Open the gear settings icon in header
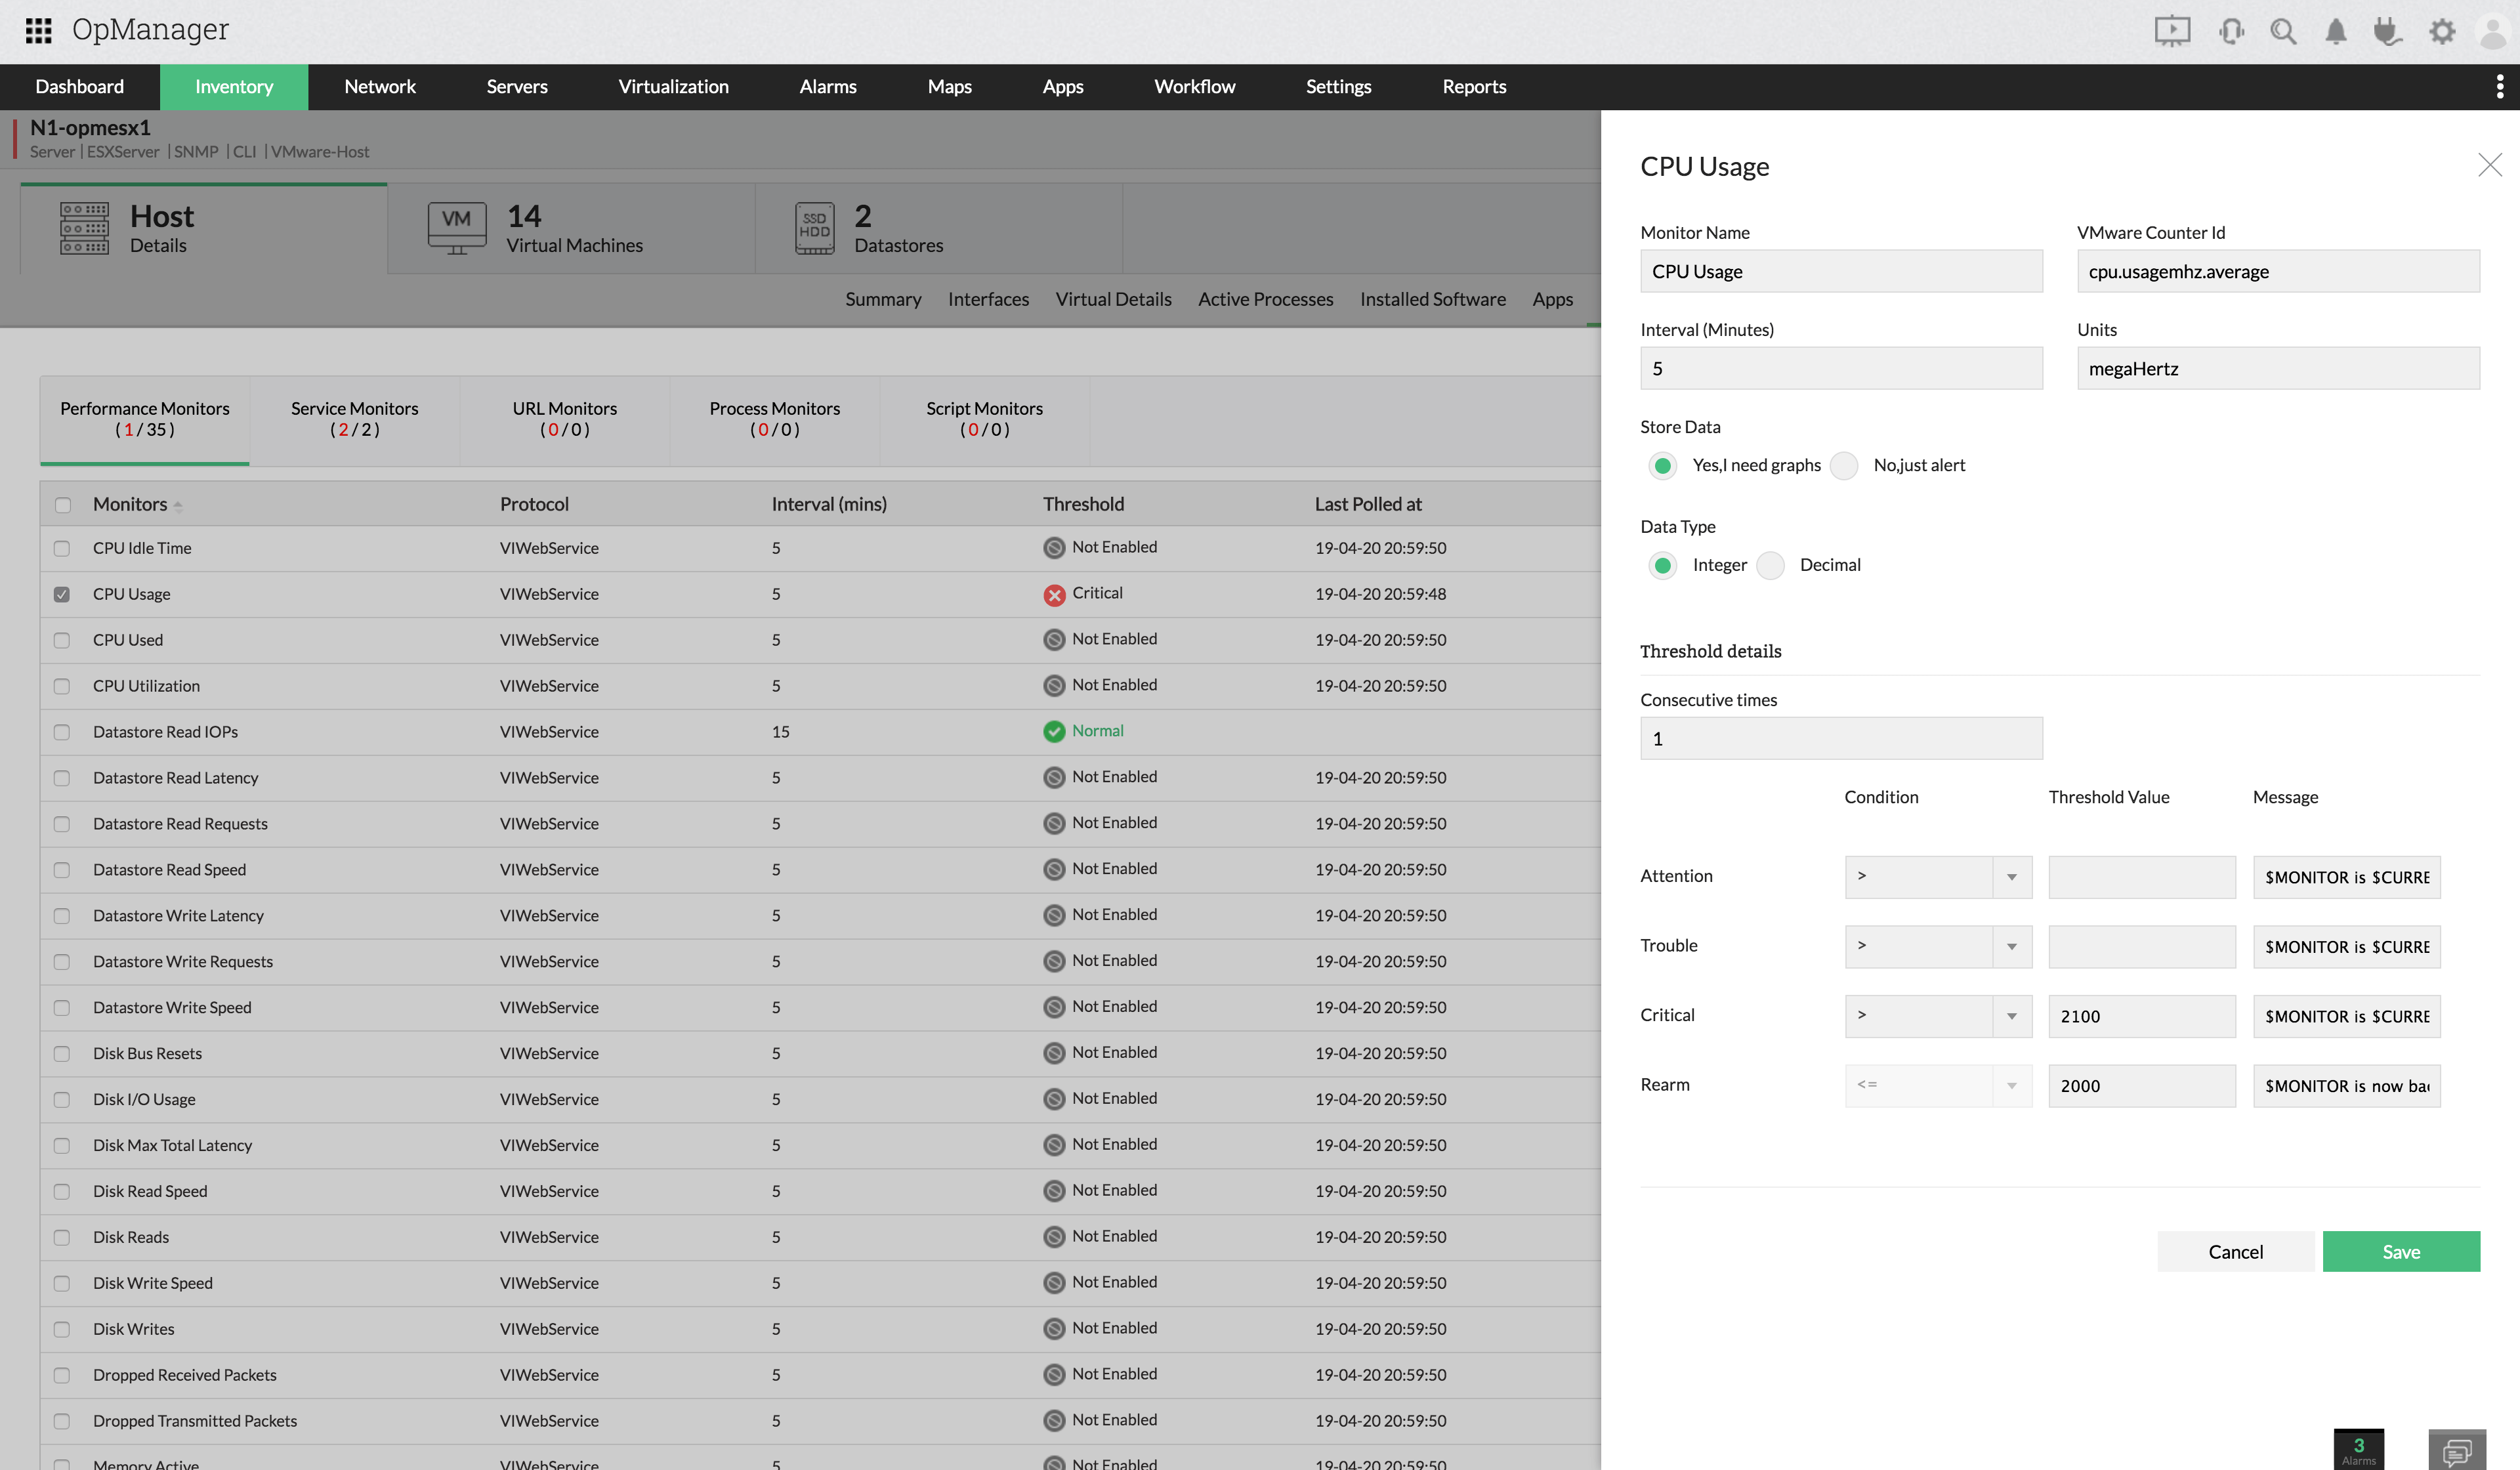This screenshot has width=2520, height=1470. click(x=2441, y=31)
